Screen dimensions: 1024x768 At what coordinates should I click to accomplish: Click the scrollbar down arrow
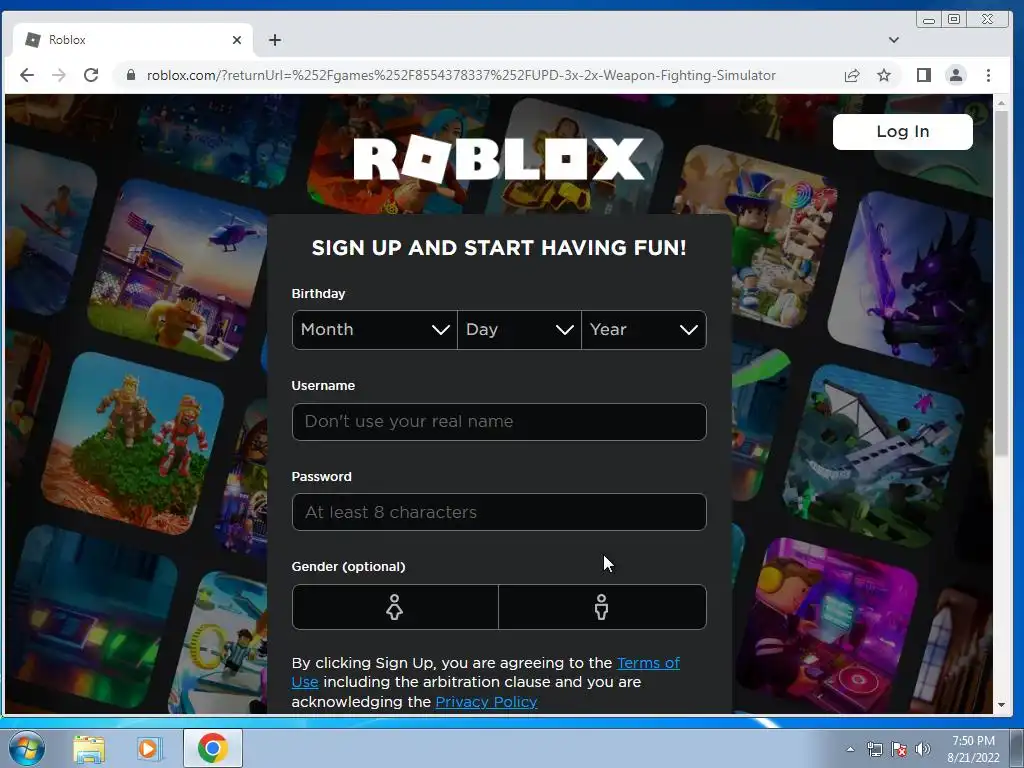pos(1001,705)
